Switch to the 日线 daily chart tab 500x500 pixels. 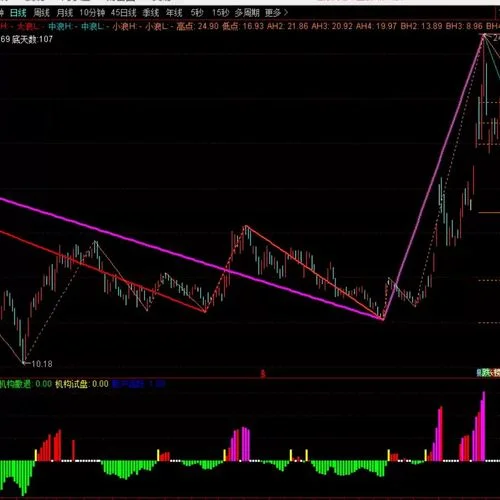tap(18, 13)
